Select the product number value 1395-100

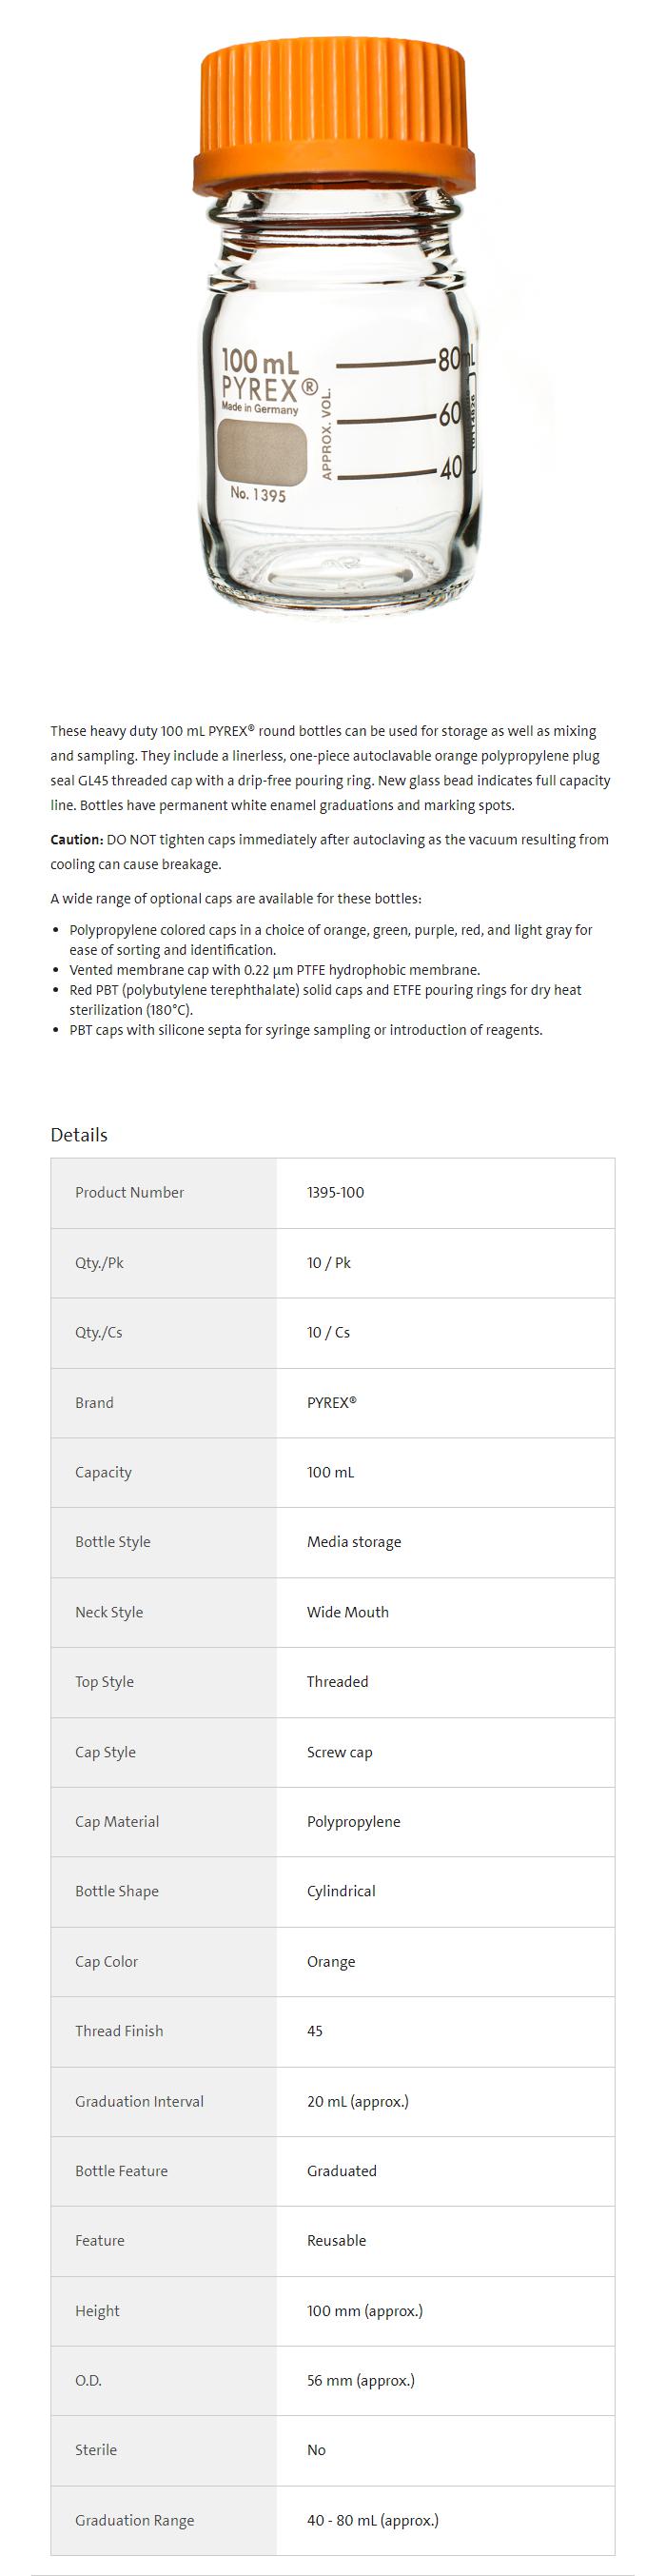tap(335, 1192)
